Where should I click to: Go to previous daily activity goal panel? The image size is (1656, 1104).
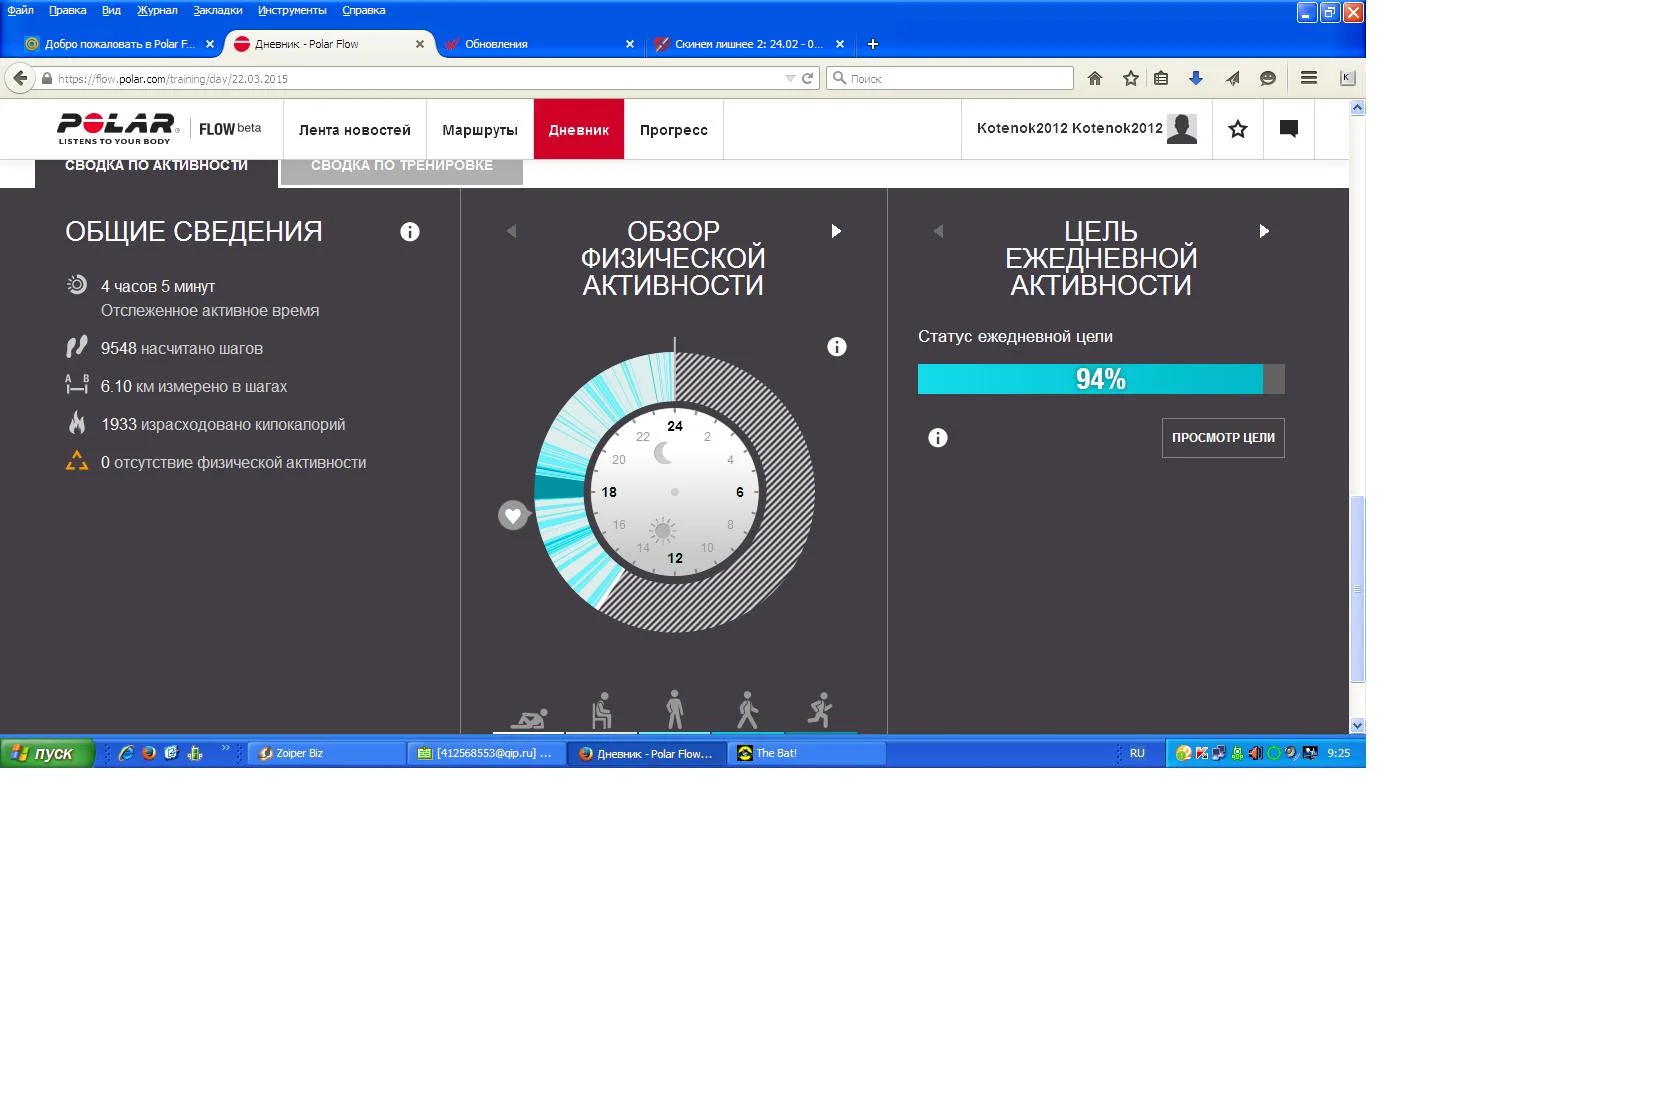pyautogui.click(x=938, y=231)
